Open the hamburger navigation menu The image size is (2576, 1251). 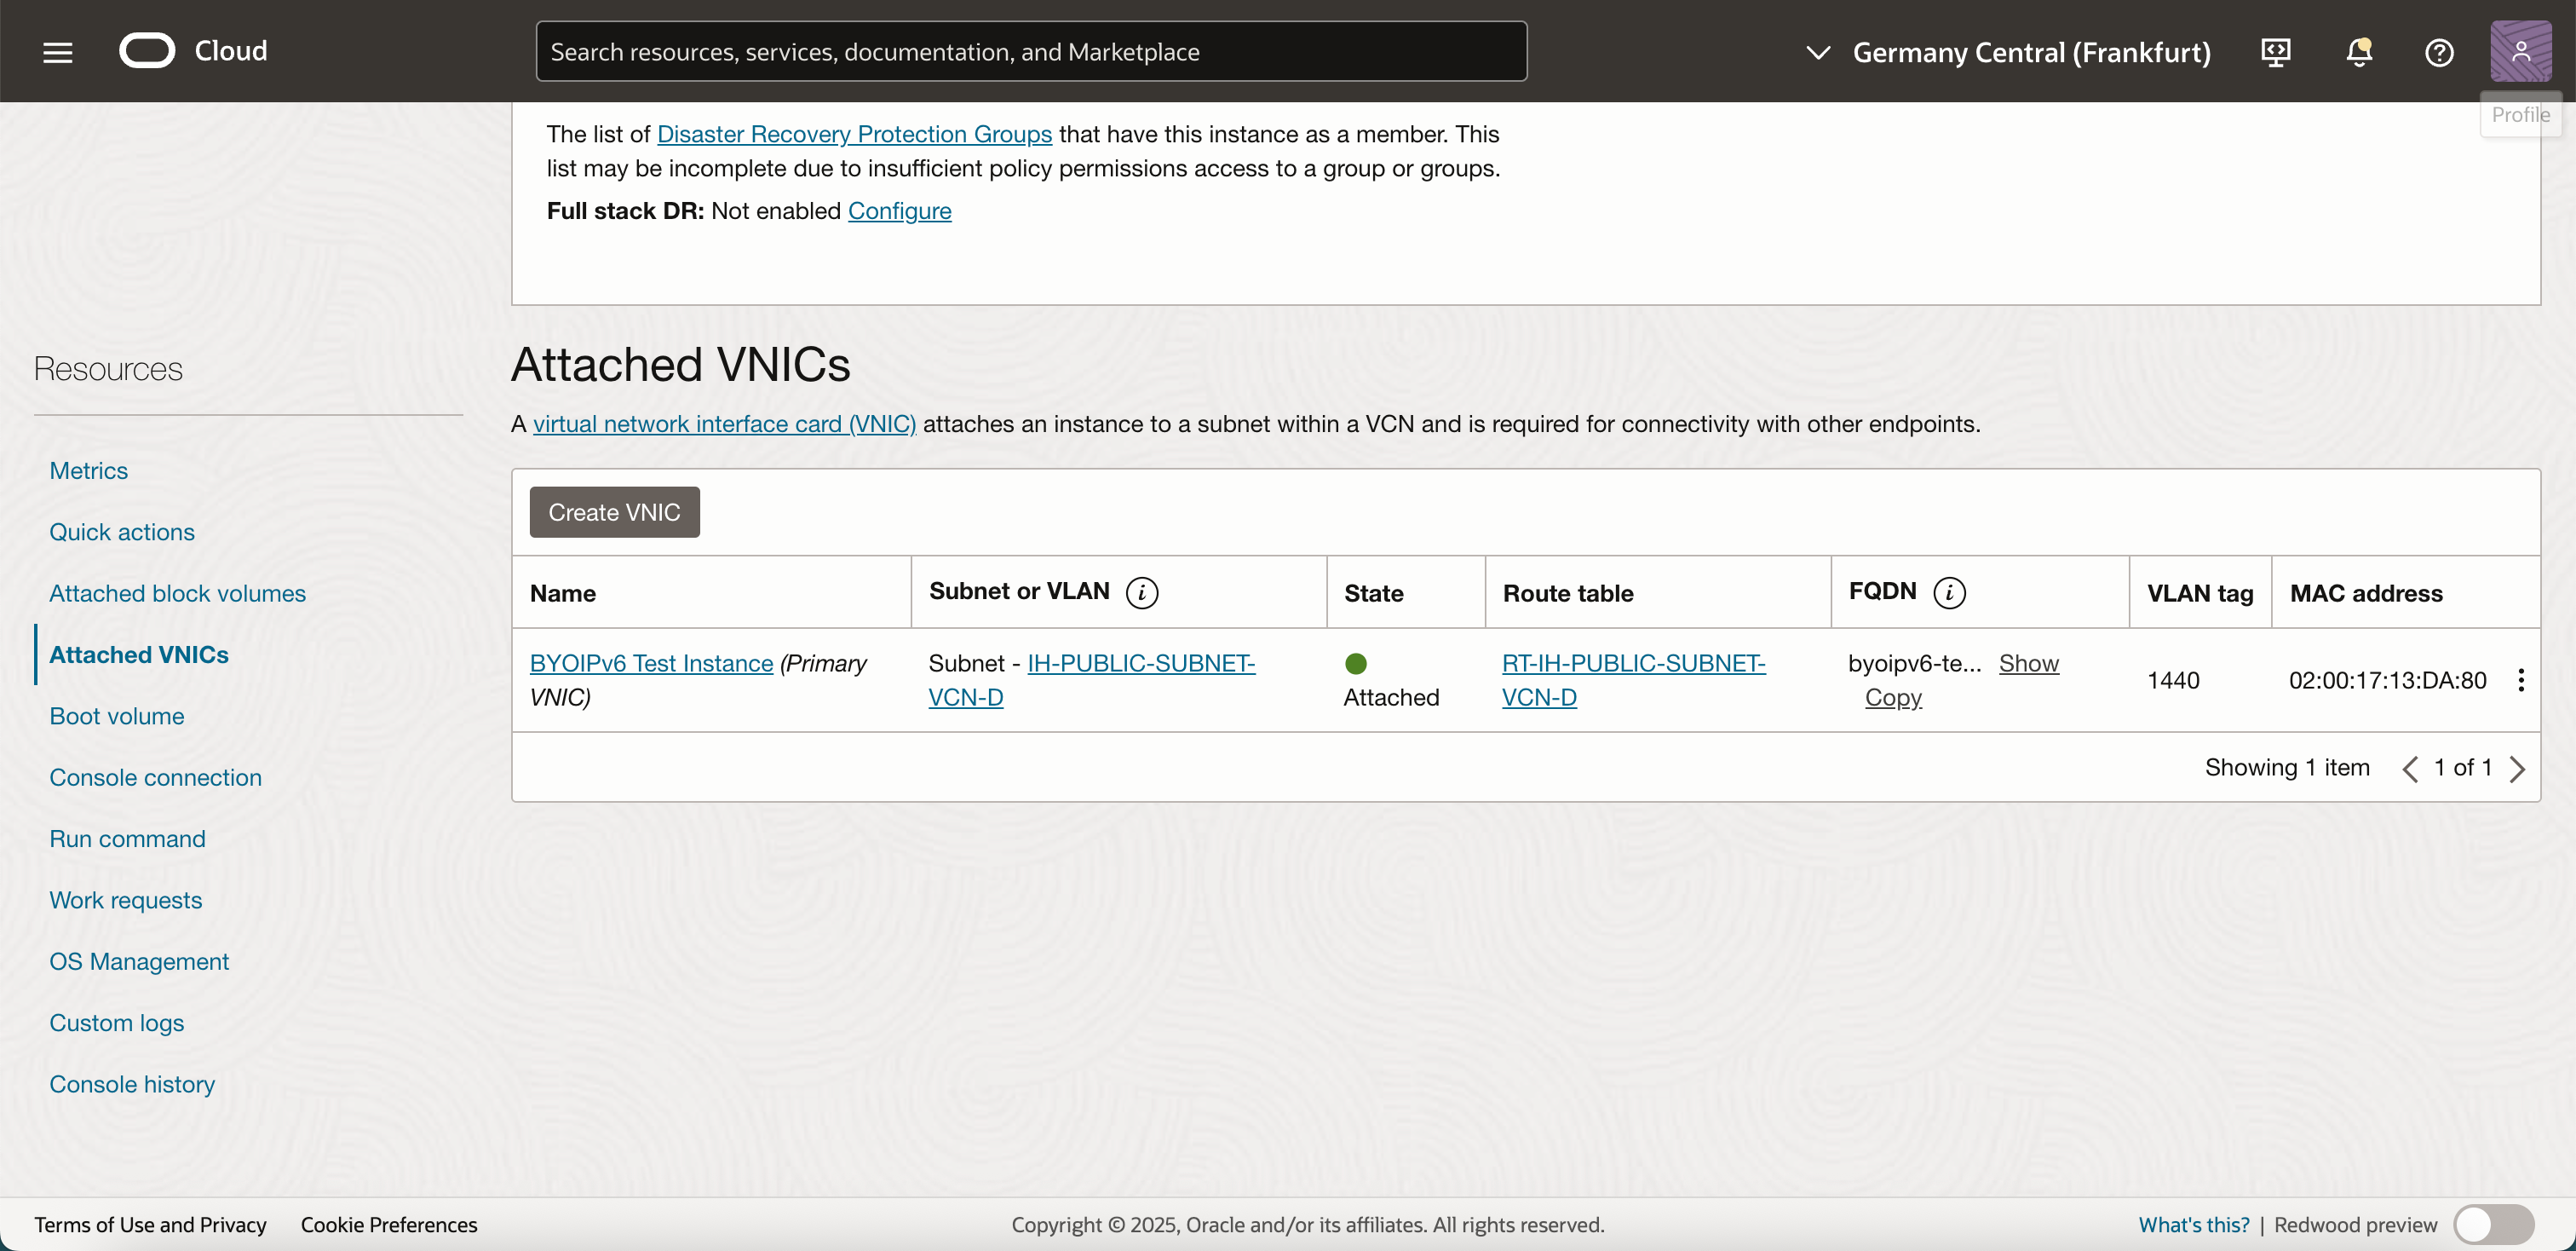pyautogui.click(x=57, y=52)
